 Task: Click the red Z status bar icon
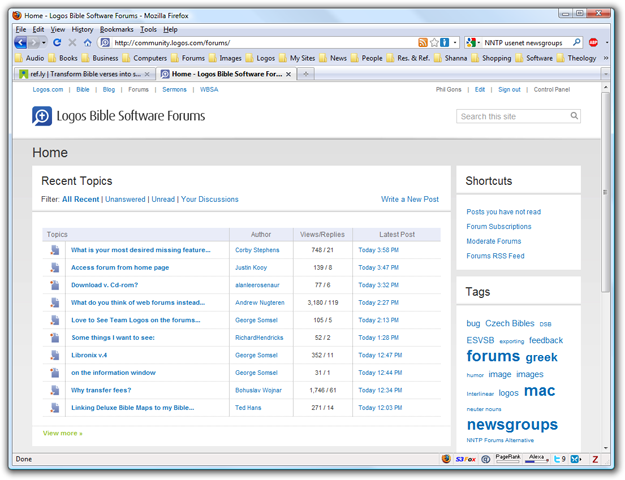pos(595,459)
